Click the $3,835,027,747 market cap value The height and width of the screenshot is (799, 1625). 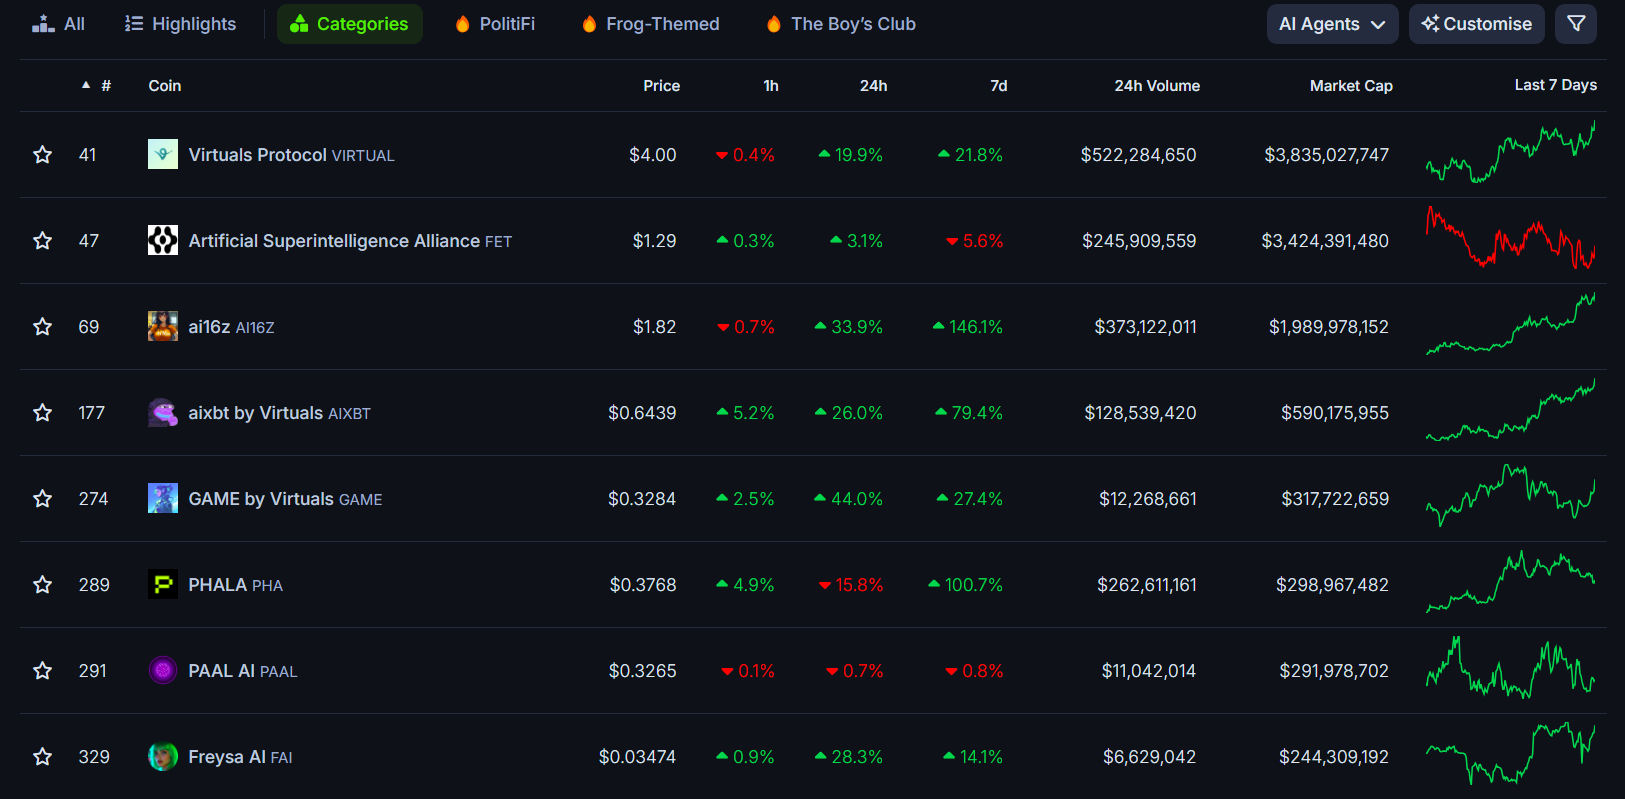(x=1326, y=155)
